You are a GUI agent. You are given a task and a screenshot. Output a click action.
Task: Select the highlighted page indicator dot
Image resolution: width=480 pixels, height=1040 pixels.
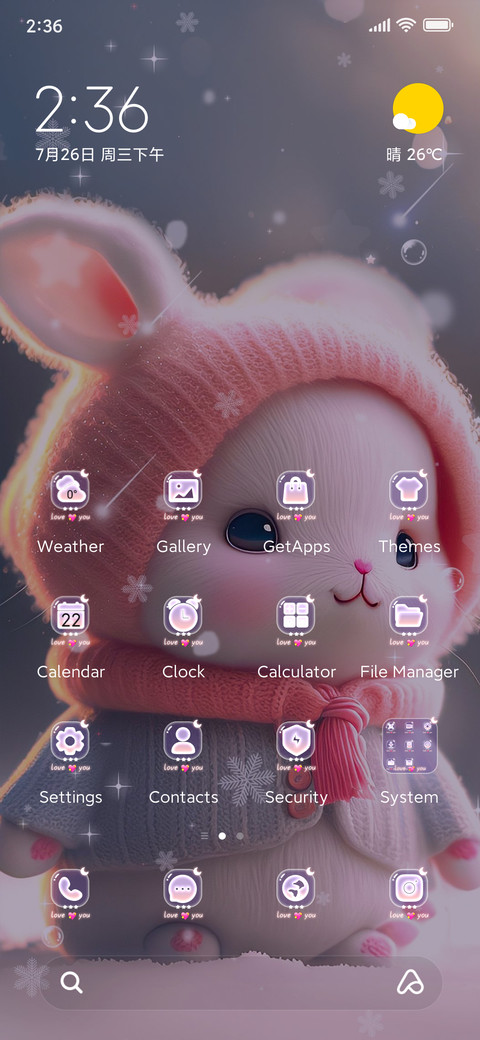pyautogui.click(x=222, y=836)
